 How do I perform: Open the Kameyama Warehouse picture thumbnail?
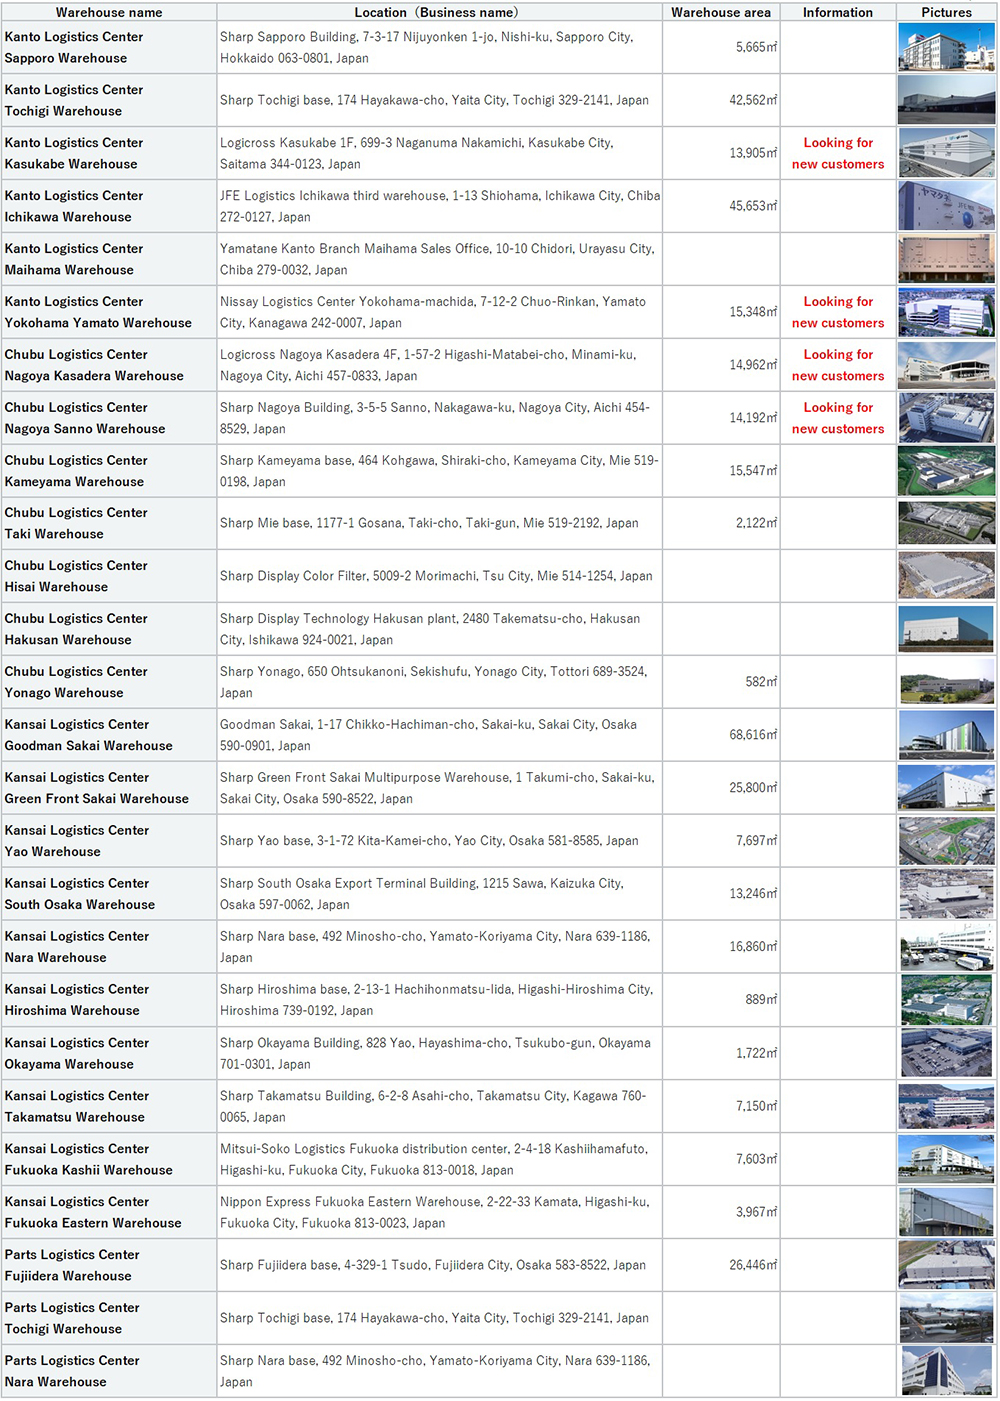click(x=946, y=471)
